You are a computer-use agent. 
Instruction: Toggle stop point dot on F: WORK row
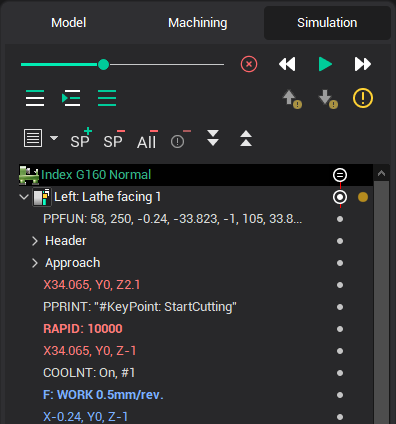pyautogui.click(x=340, y=395)
